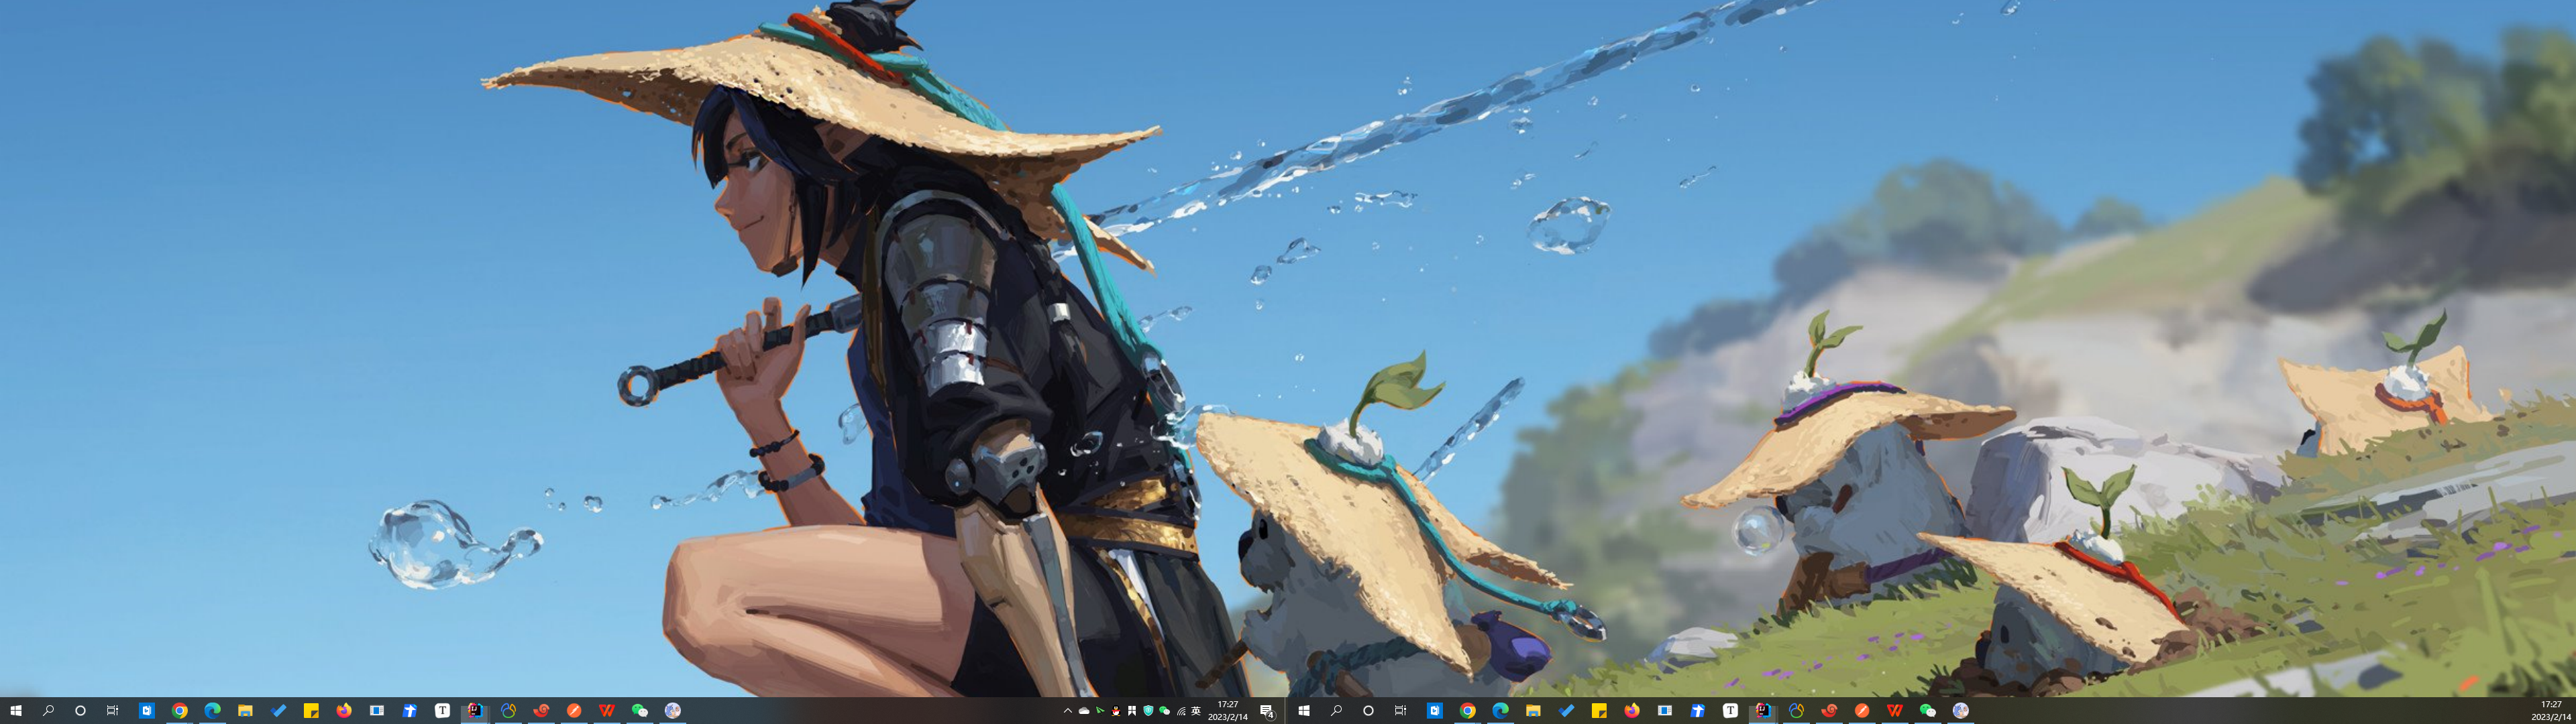Open the Wi-Fi network tray icon
Screen dimensions: 2576x724
(1182, 711)
